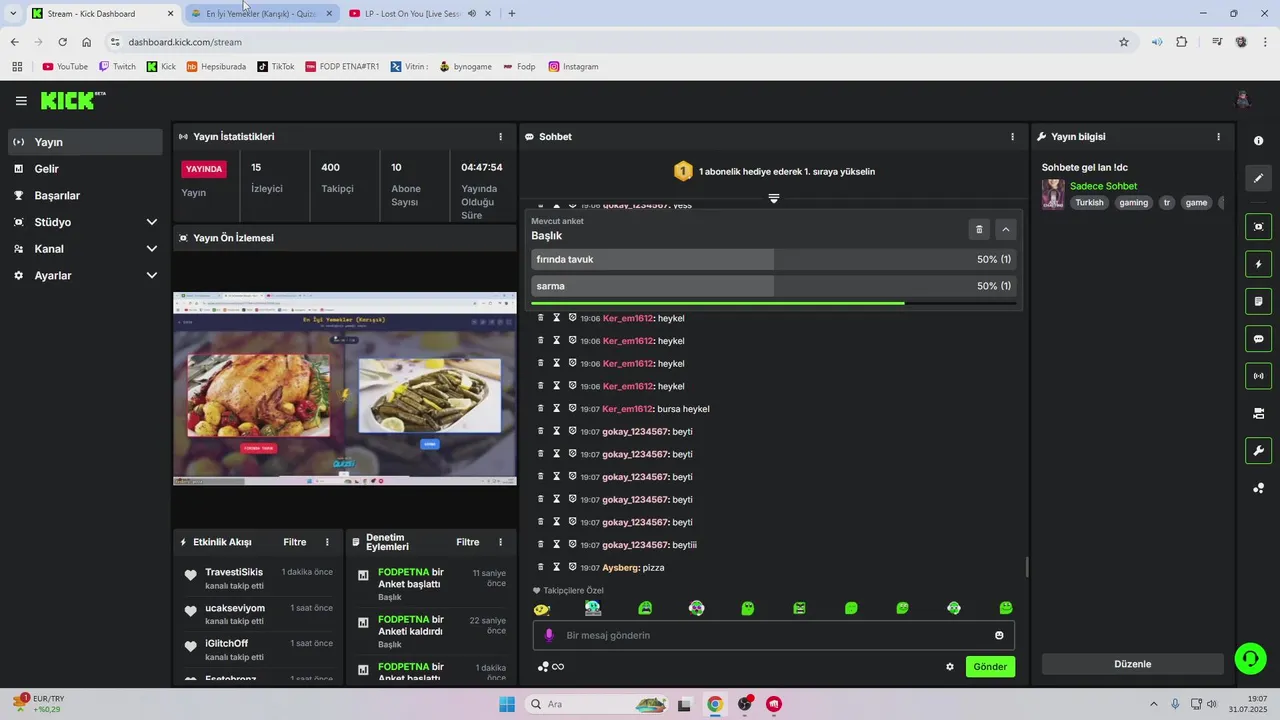The width and height of the screenshot is (1280, 720).
Task: Click the 'fırında tavuk' poll option bar
Action: (x=774, y=260)
